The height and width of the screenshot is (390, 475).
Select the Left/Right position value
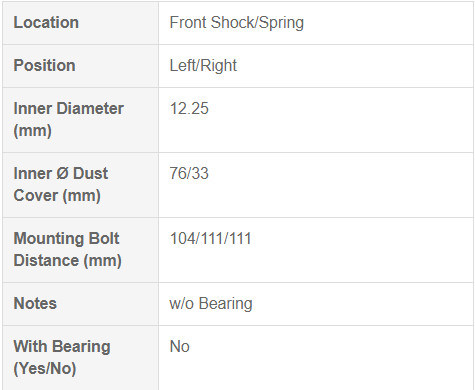pos(203,65)
